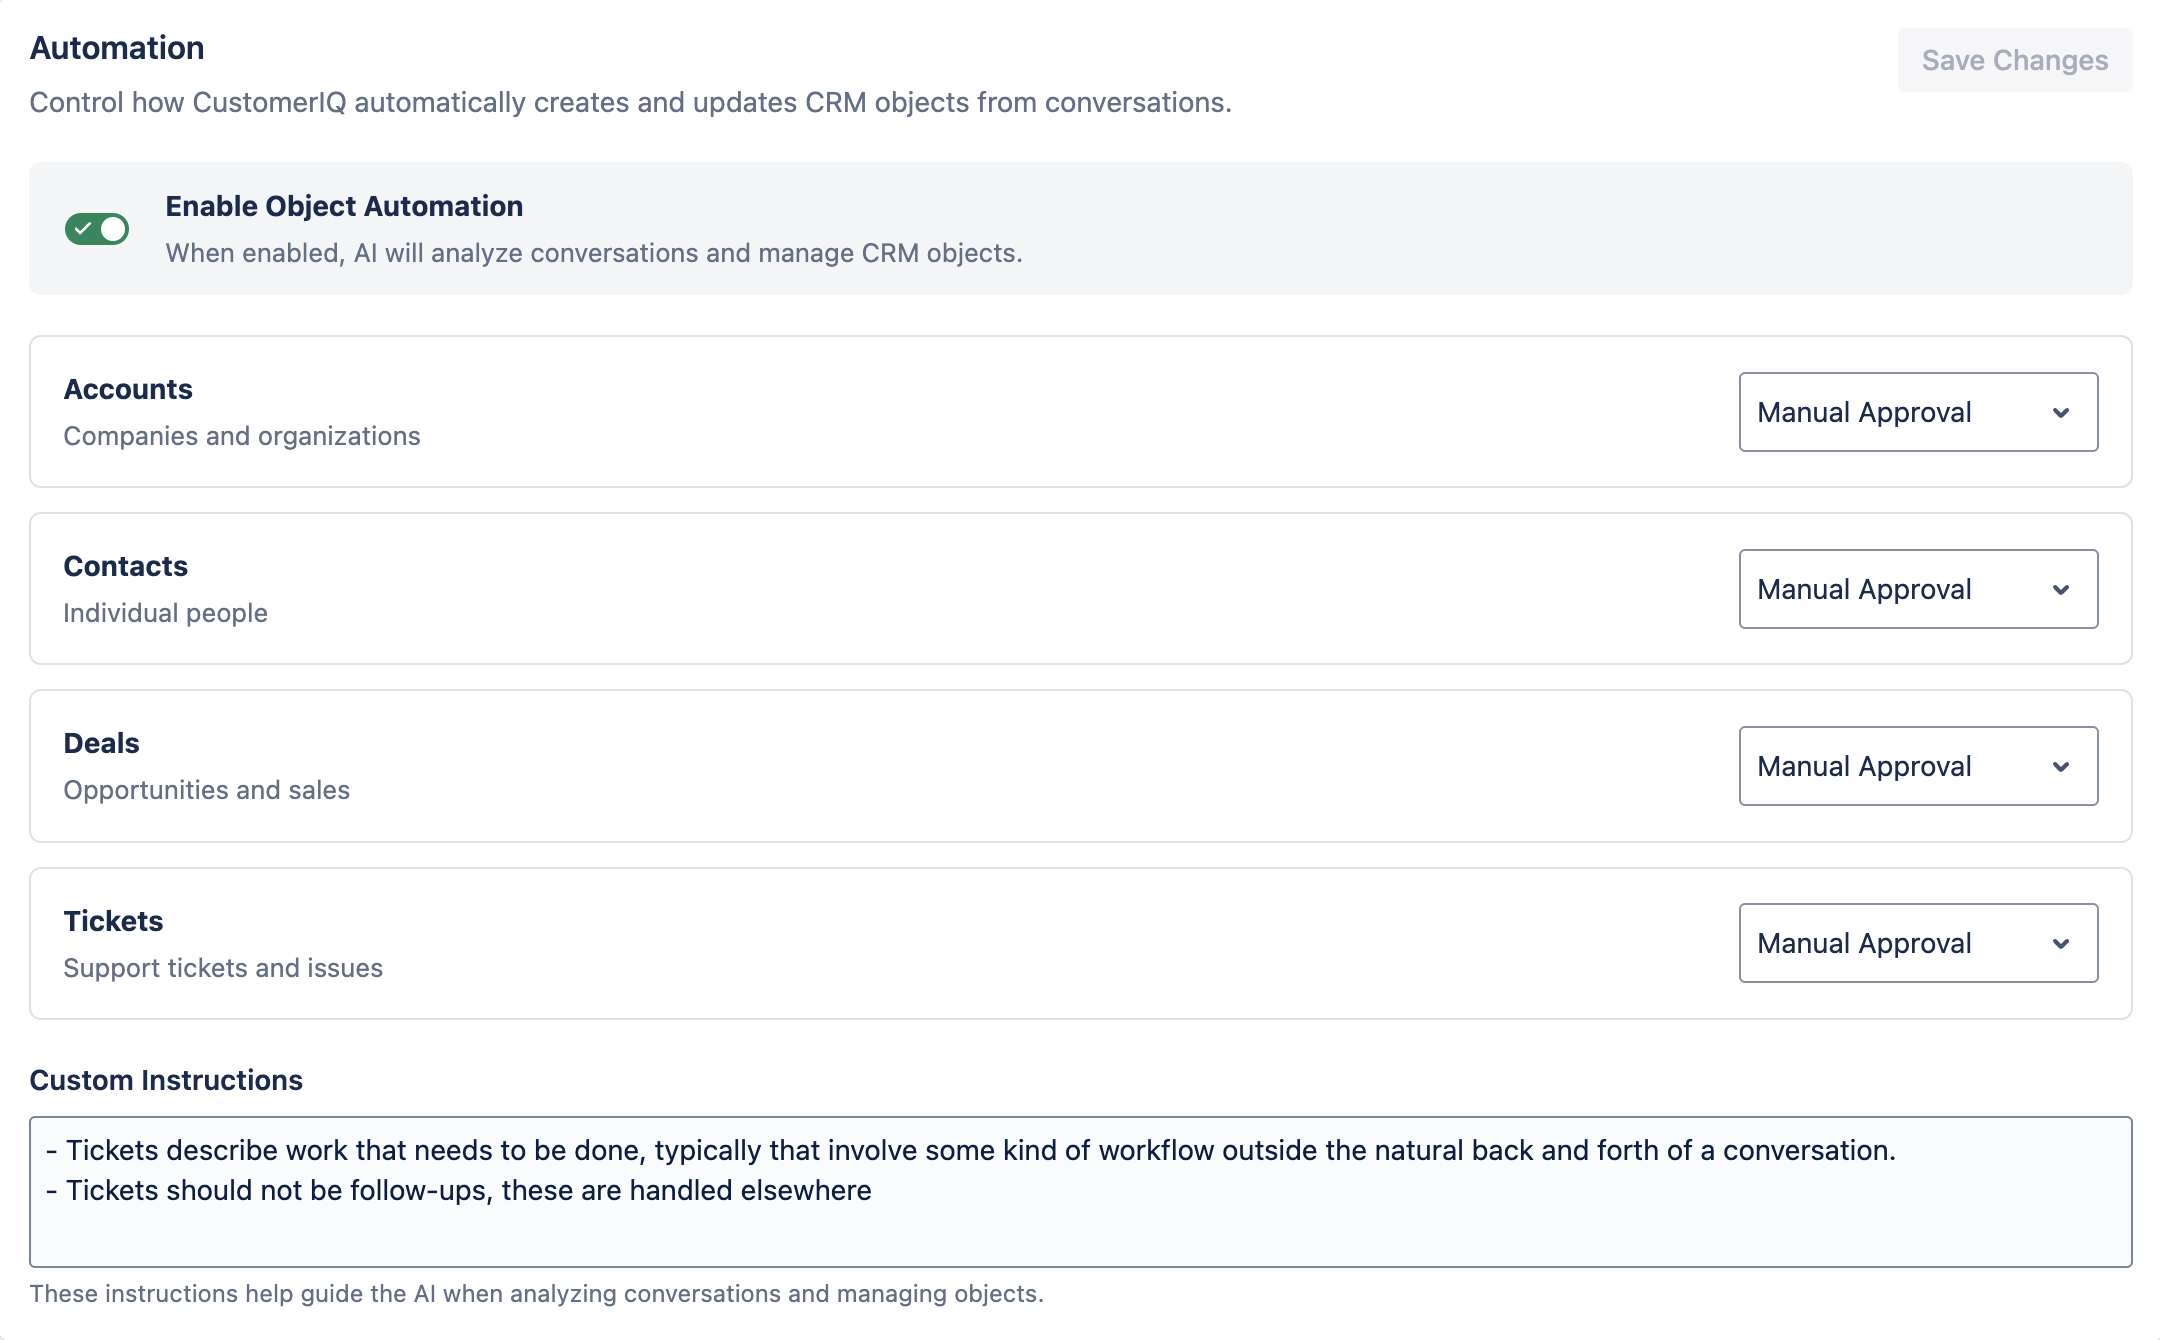Select the Tickets row title
The width and height of the screenshot is (2160, 1340).
pyautogui.click(x=114, y=921)
